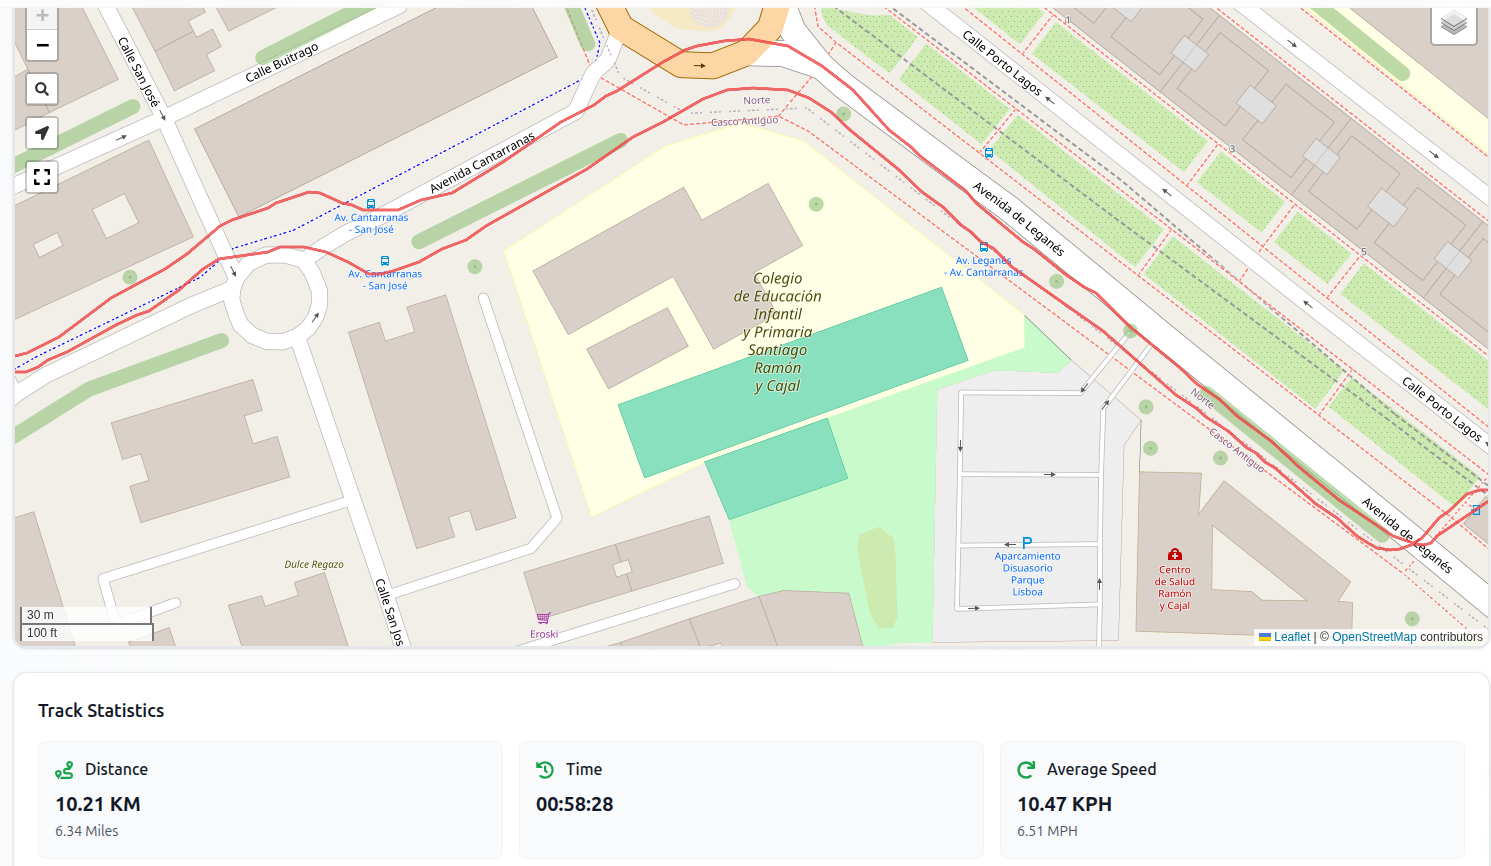Click the Eroski supermarket cart icon
Image resolution: width=1491 pixels, height=866 pixels.
(x=543, y=618)
